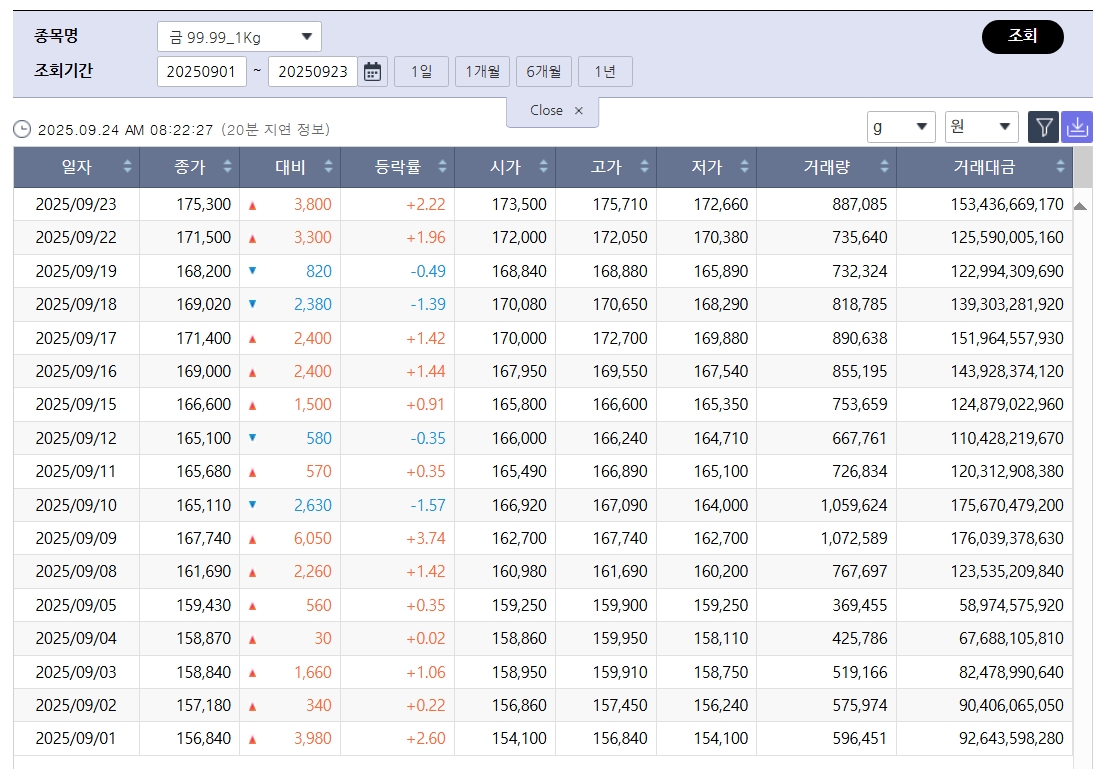Click the clock icon beside the timestamp
Screen dimensions: 1105x769
tap(21, 128)
